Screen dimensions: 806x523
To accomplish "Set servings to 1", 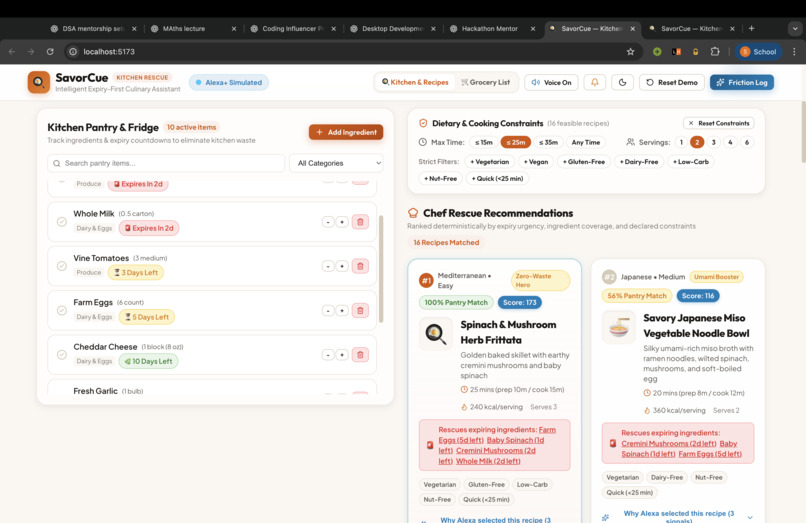I will (681, 142).
